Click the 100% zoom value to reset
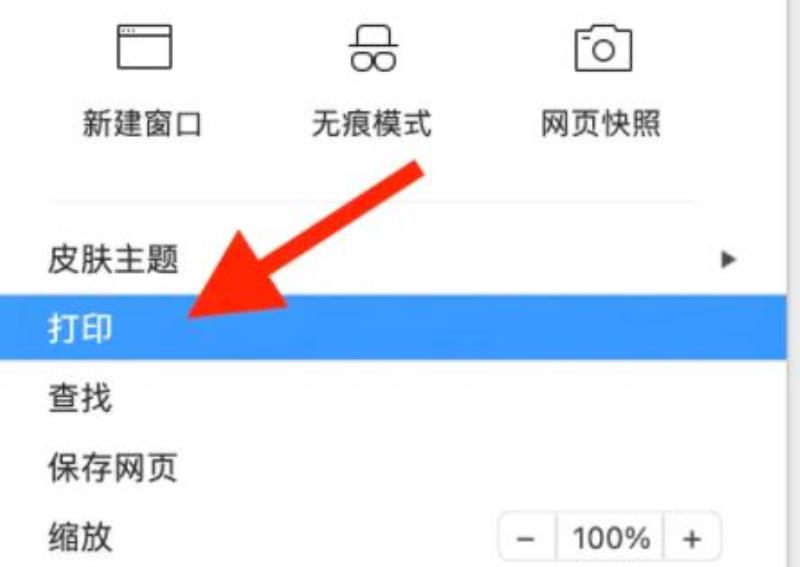This screenshot has width=800, height=567. pos(611,538)
